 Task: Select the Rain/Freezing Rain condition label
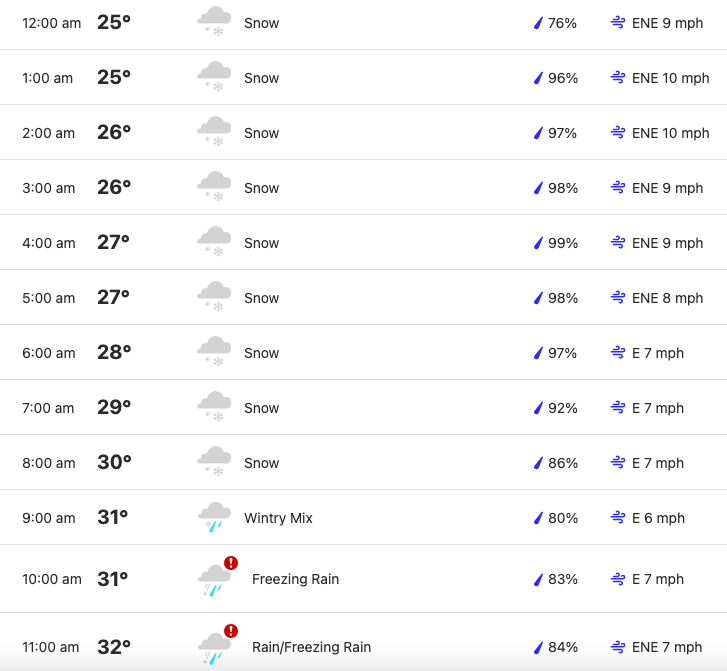(311, 647)
